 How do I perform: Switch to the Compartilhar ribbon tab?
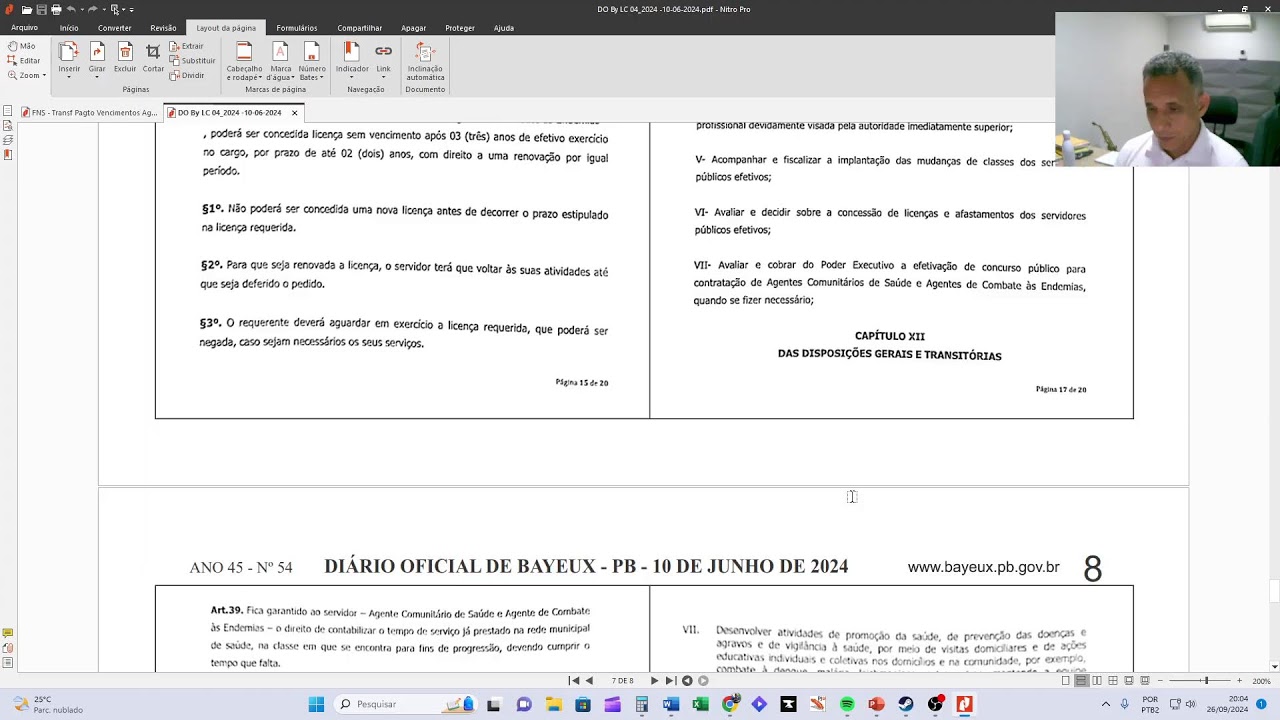click(360, 28)
